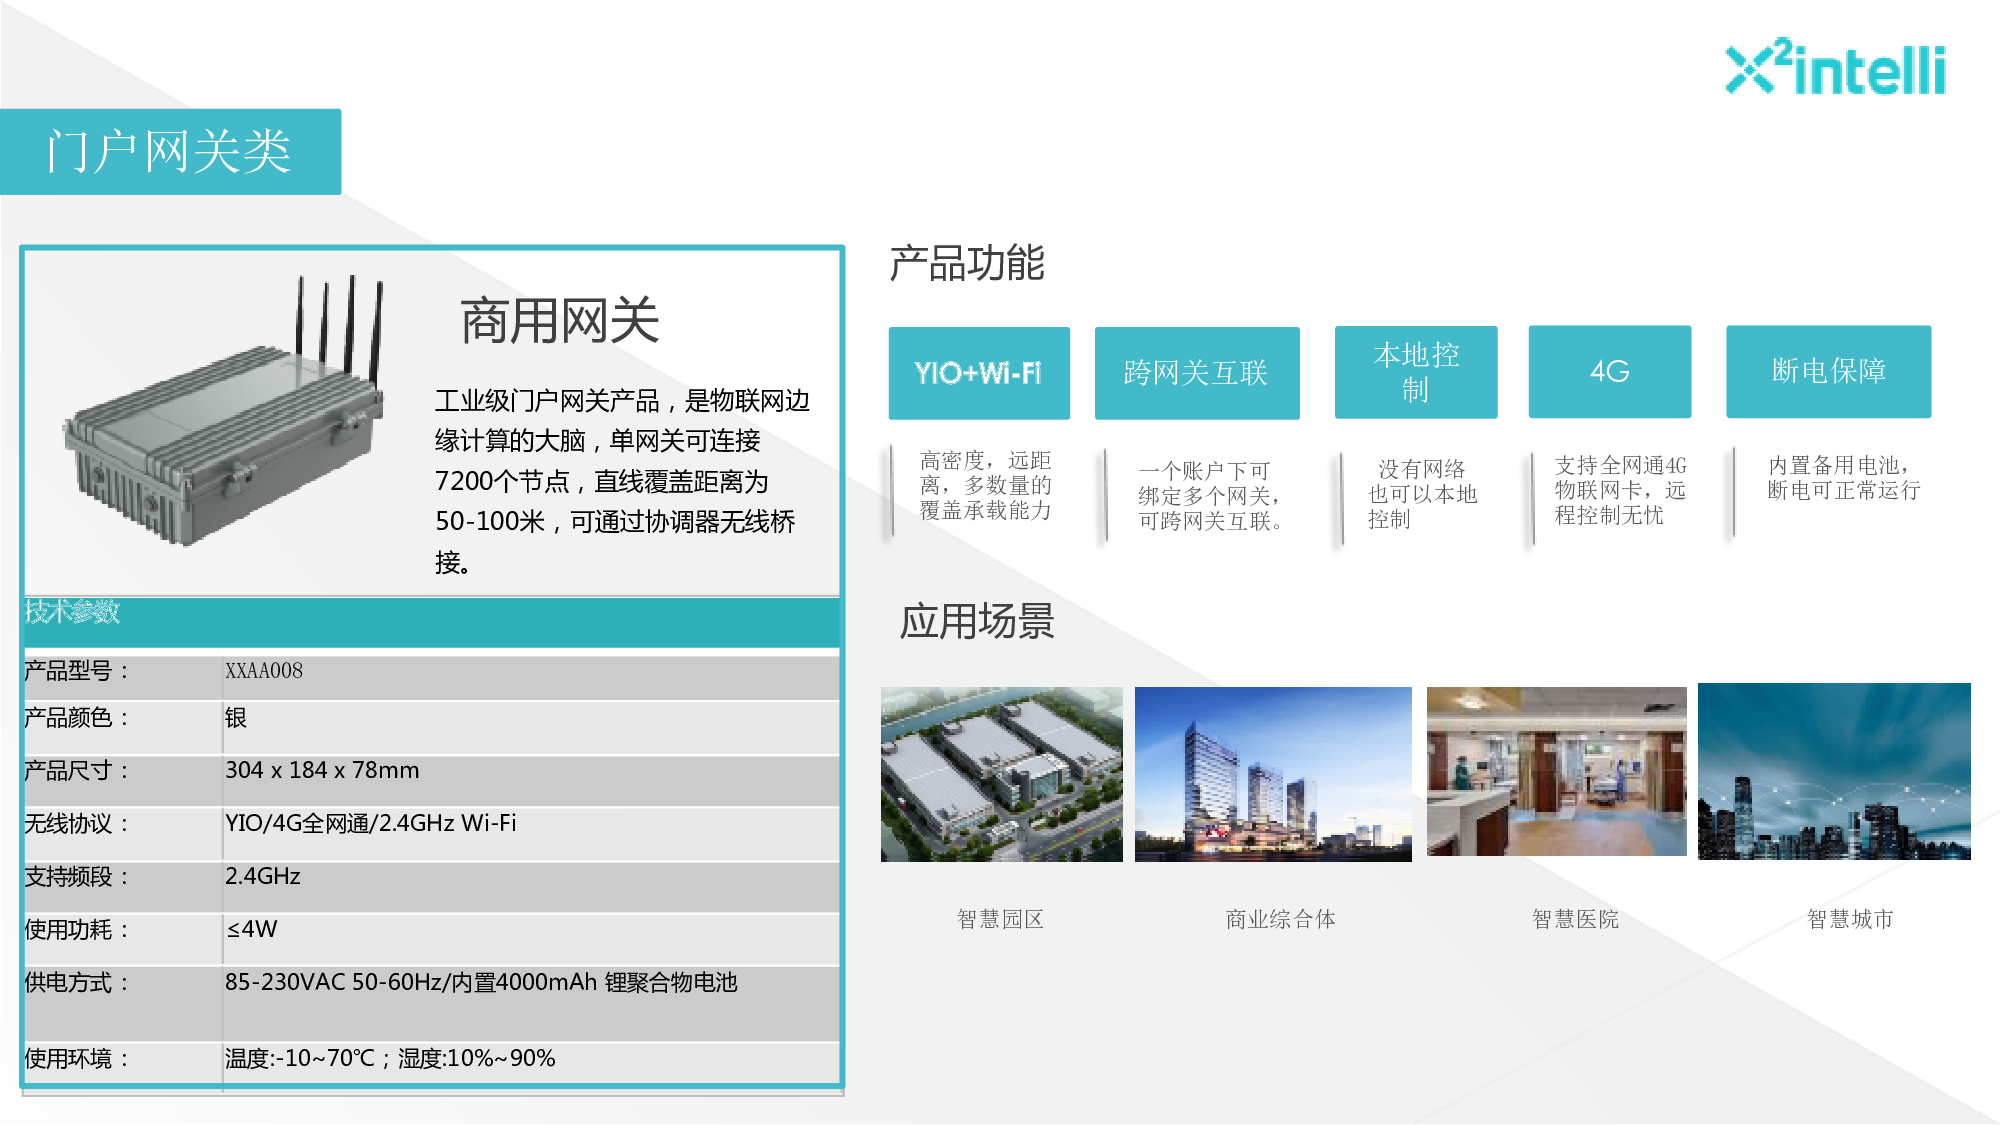Select product description paragraph starting 工业级门户网关产品
Image resolution: width=2000 pixels, height=1125 pixels.
(x=622, y=481)
